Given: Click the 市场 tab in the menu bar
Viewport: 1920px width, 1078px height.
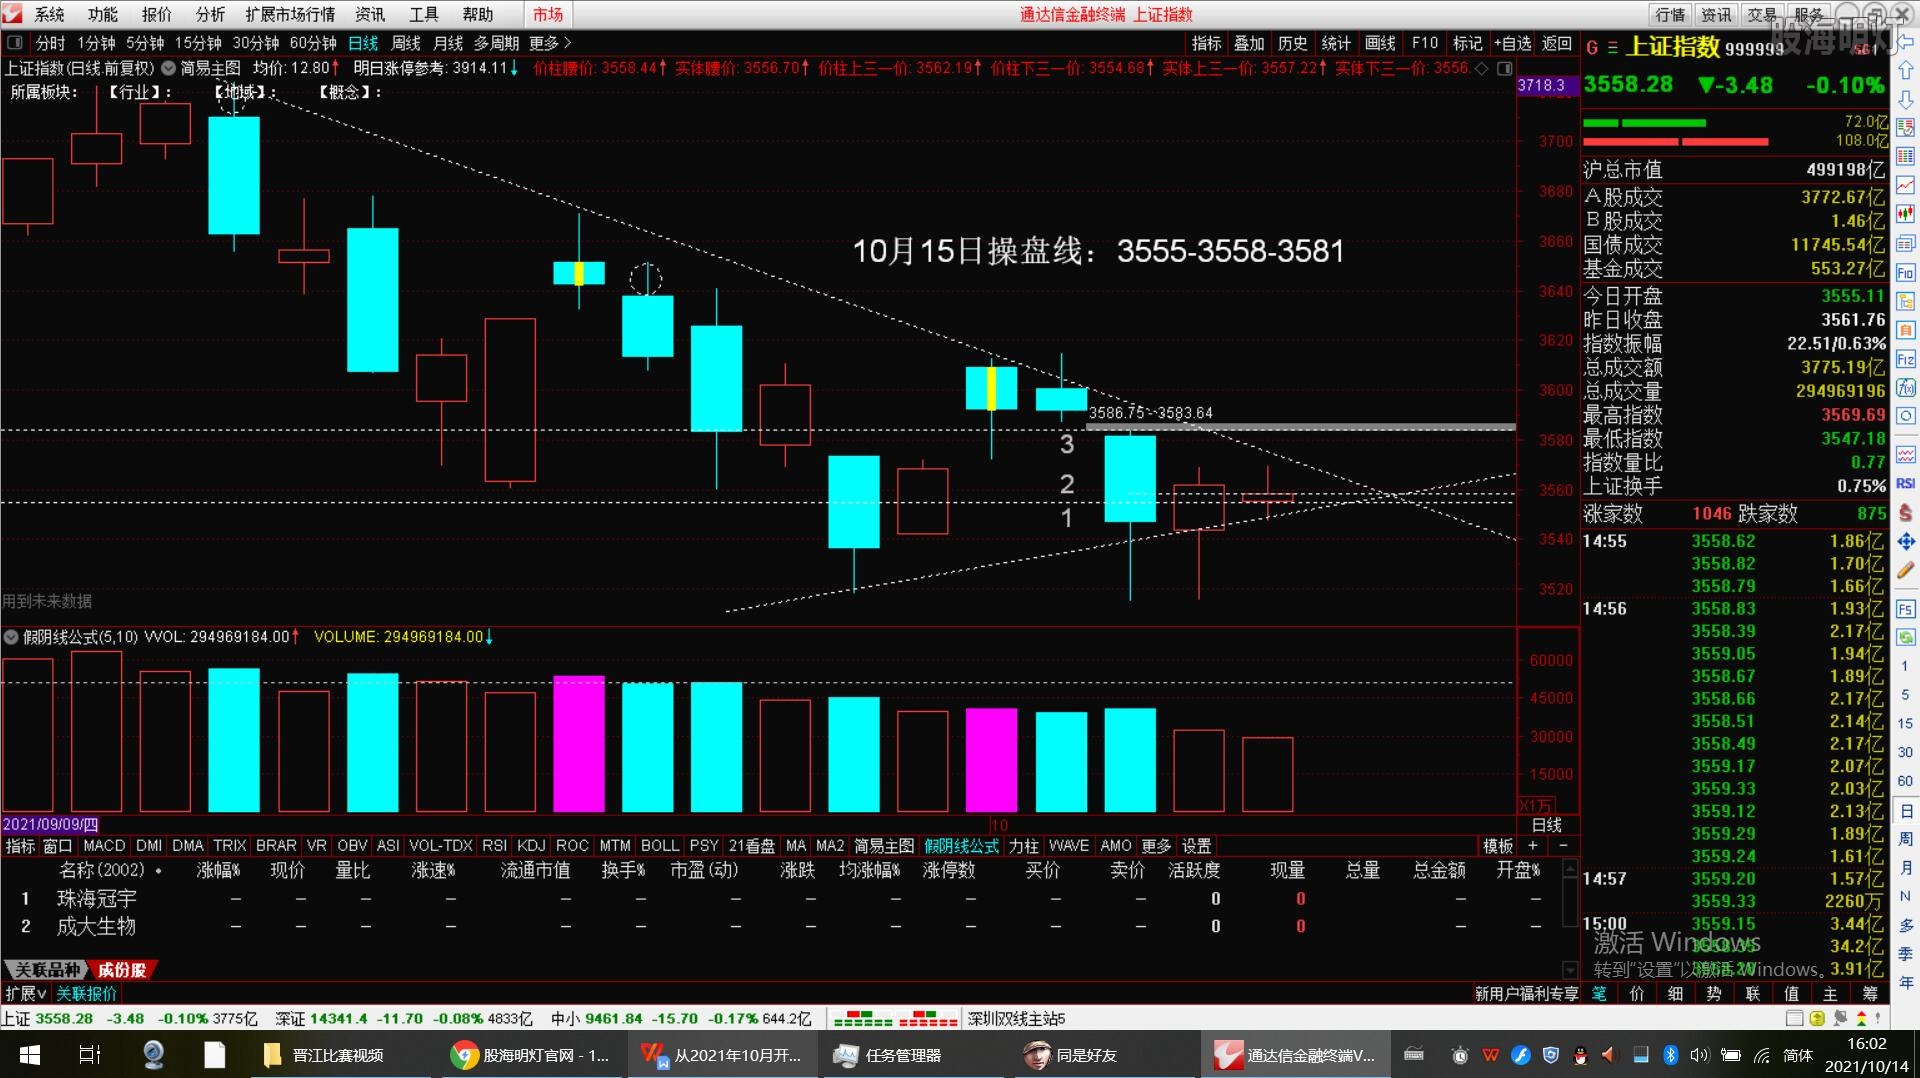Looking at the screenshot, I should [547, 14].
